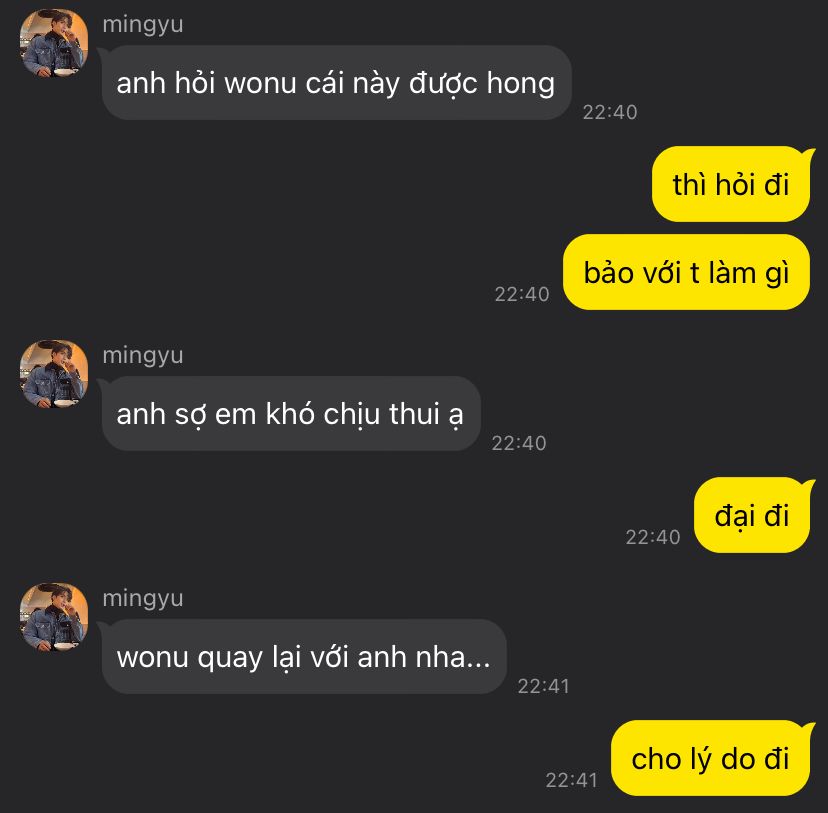
Task: Click the 22:40 timestamp beside 'đại đi'
Action: pos(653,537)
